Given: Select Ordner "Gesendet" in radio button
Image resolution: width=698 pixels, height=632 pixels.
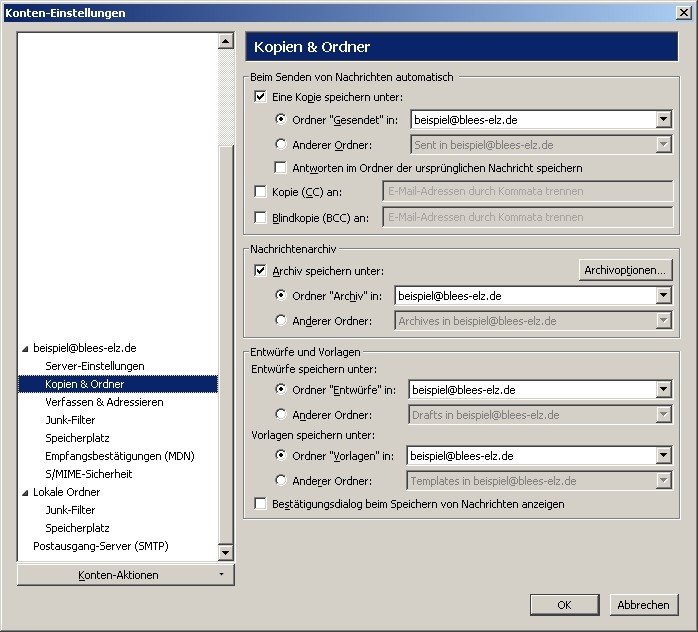Looking at the screenshot, I should tap(280, 119).
